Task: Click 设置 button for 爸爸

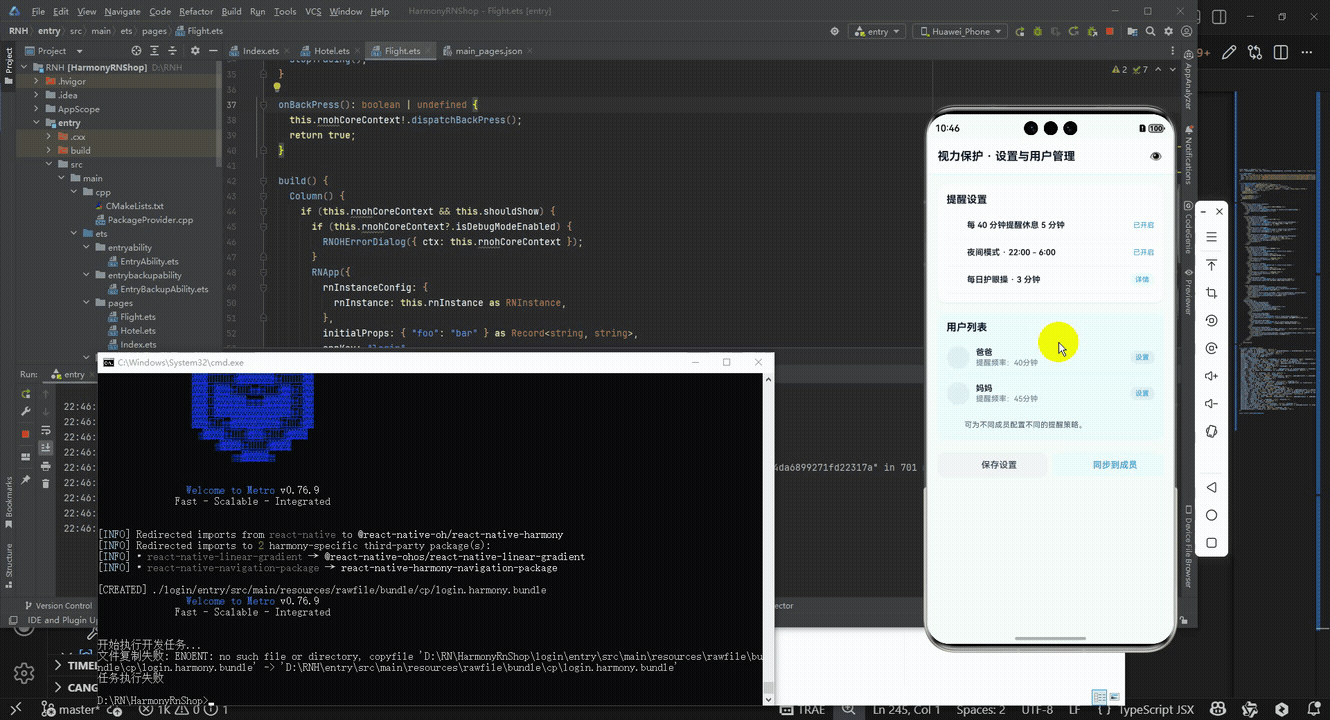Action: [x=1142, y=357]
